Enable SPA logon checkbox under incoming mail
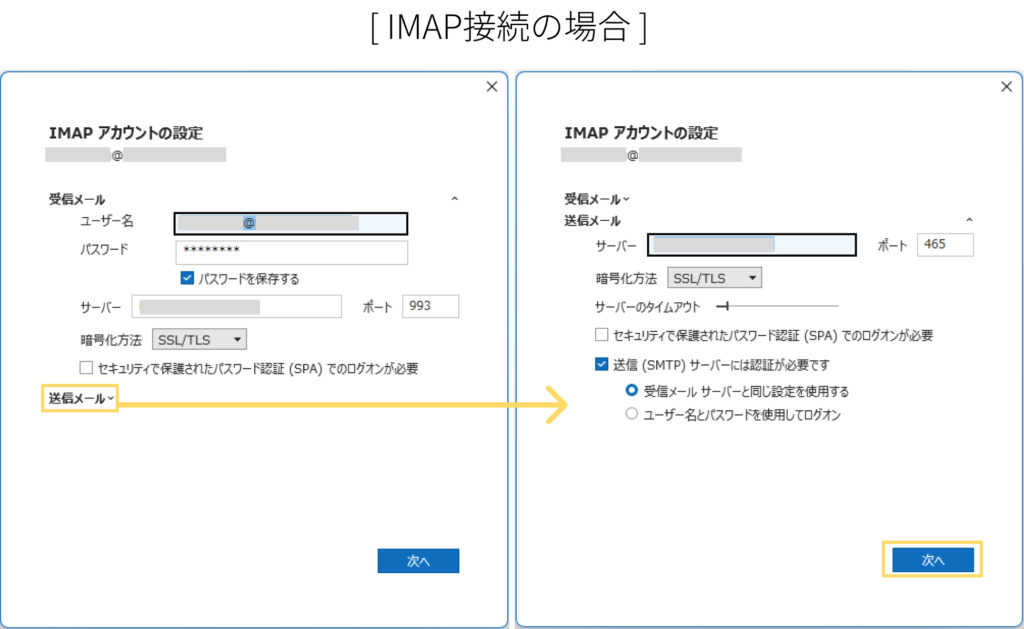This screenshot has height=629, width=1024. [x=86, y=368]
